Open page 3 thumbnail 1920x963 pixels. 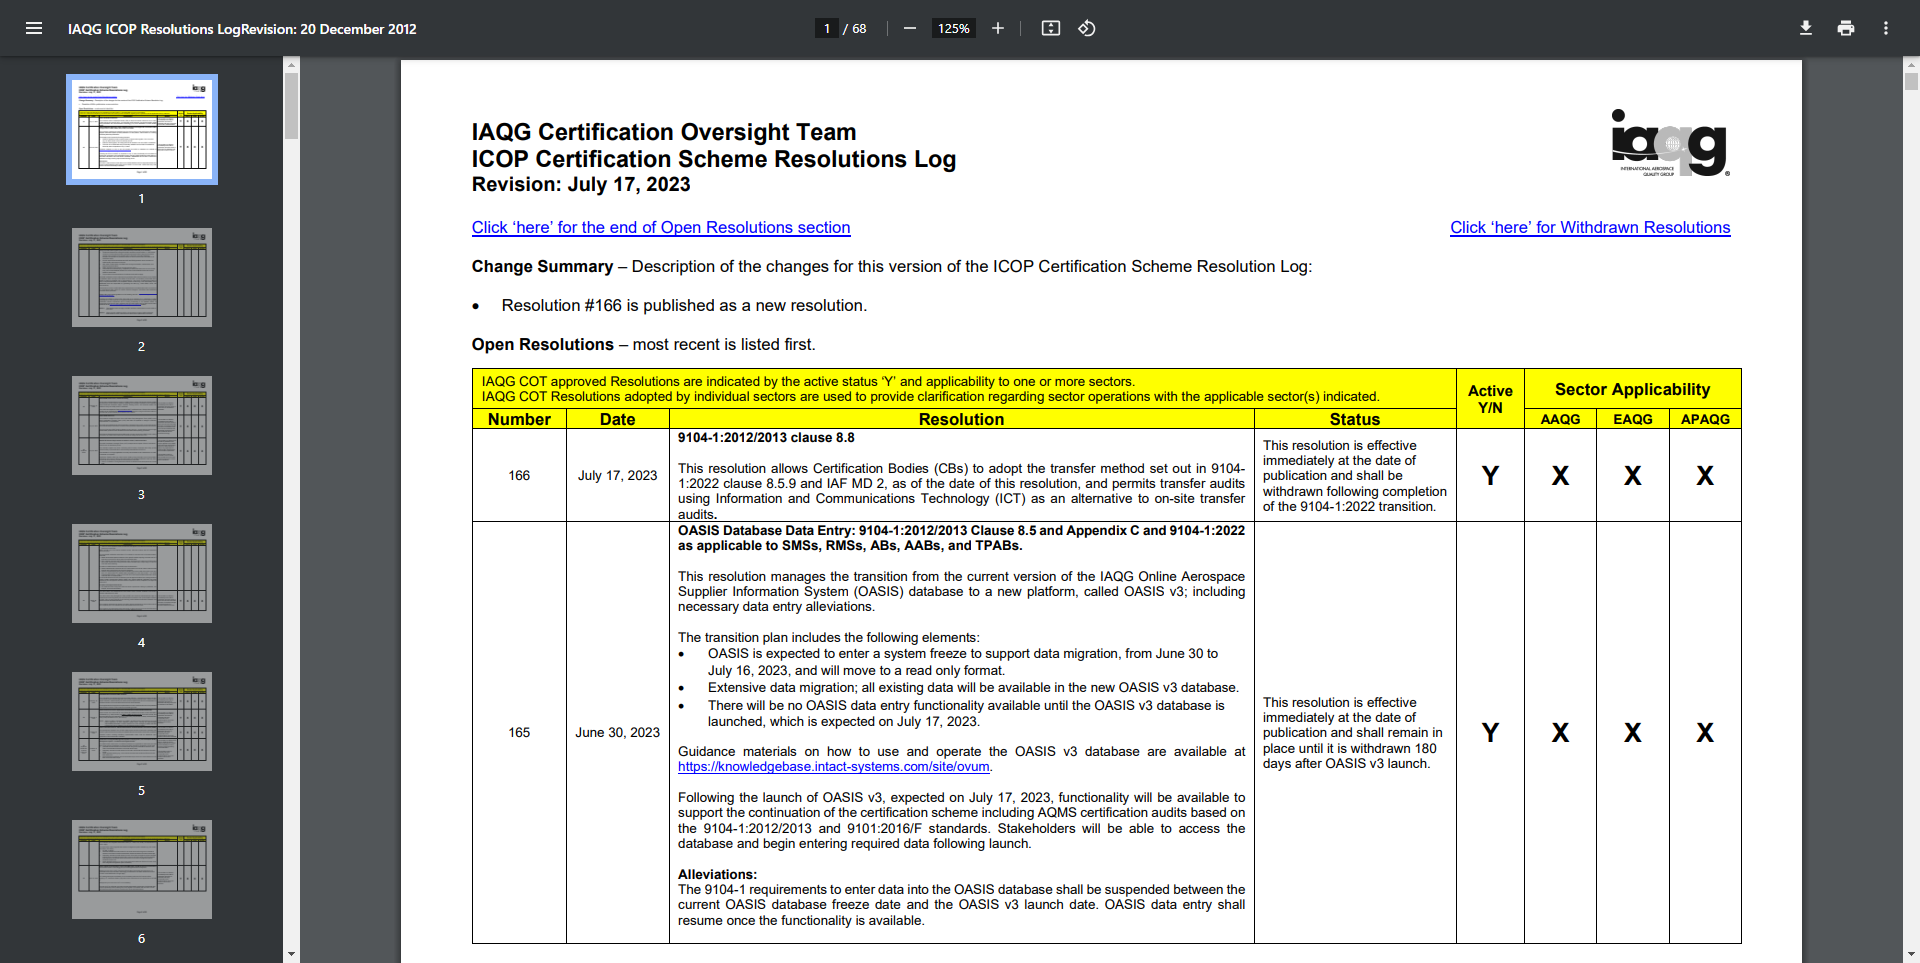[x=142, y=425]
